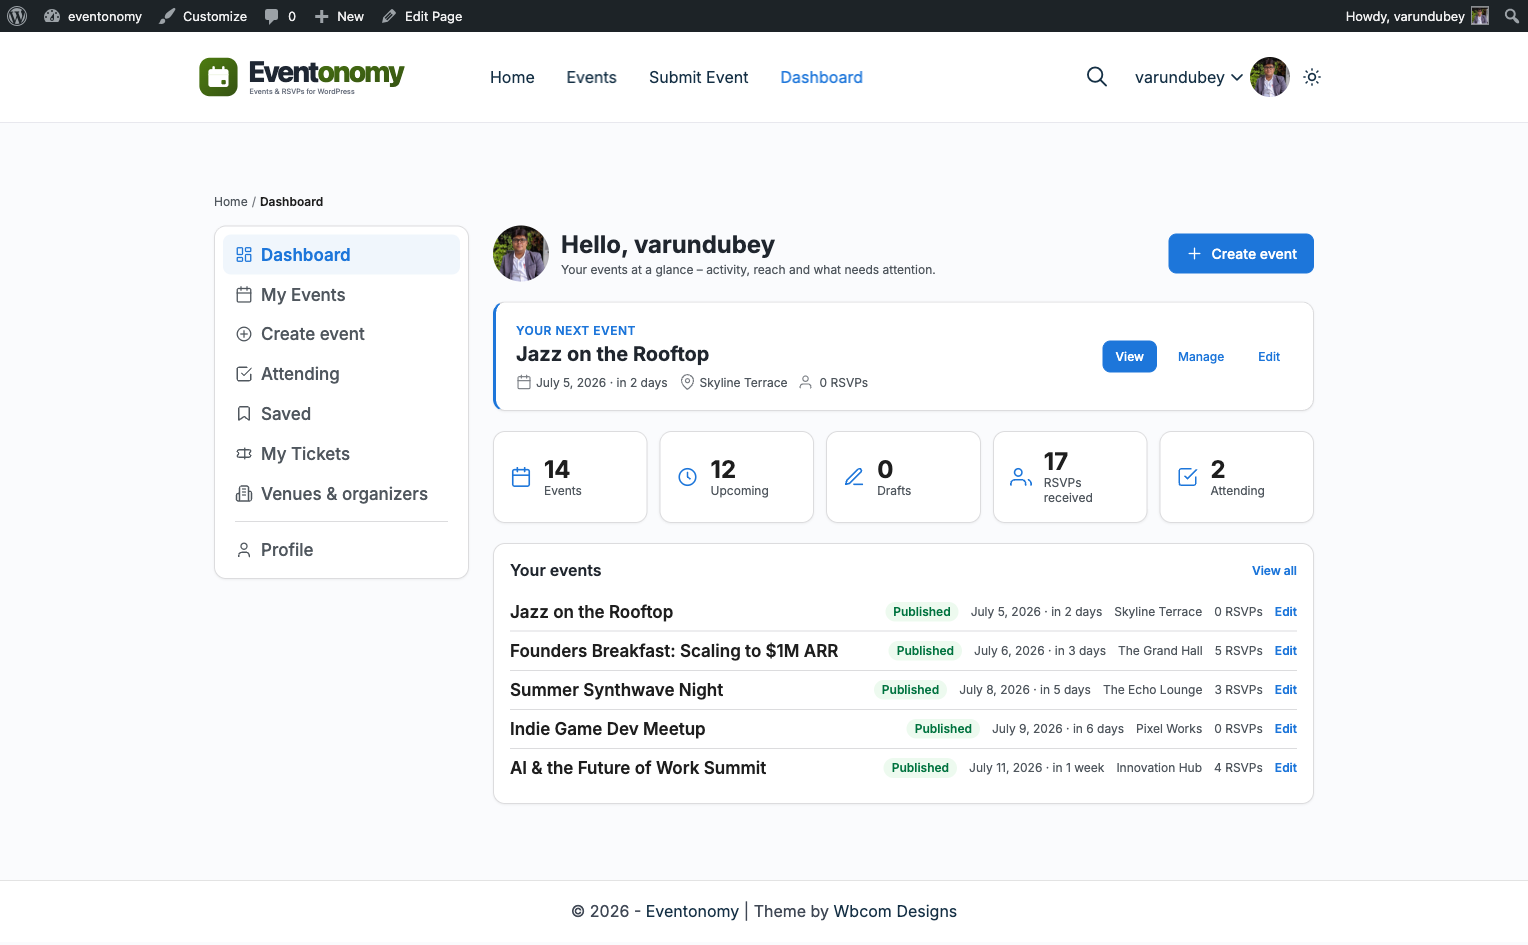Open the Jazz on the Rooftop card title

point(612,354)
